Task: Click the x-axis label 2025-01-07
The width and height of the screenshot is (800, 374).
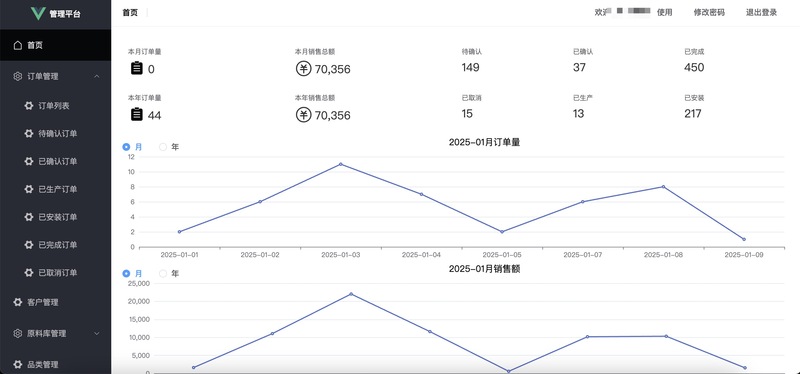Action: pos(583,255)
